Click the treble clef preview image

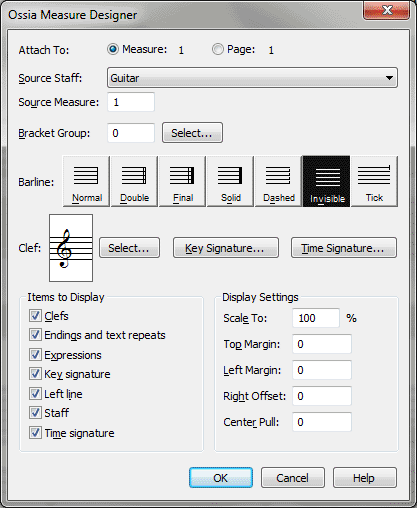(71, 248)
